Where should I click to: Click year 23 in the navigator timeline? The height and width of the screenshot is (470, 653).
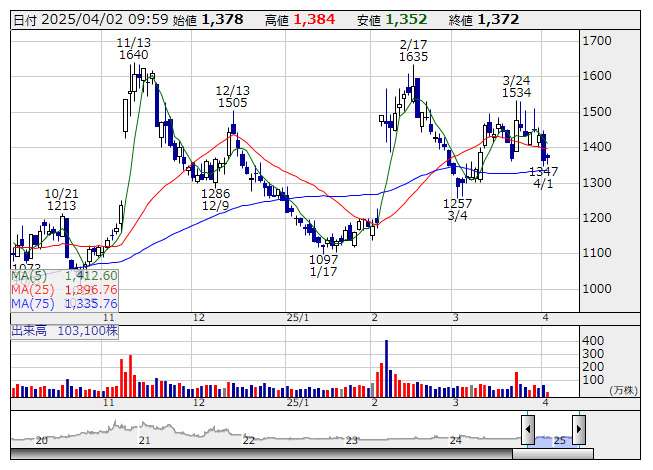(x=352, y=440)
